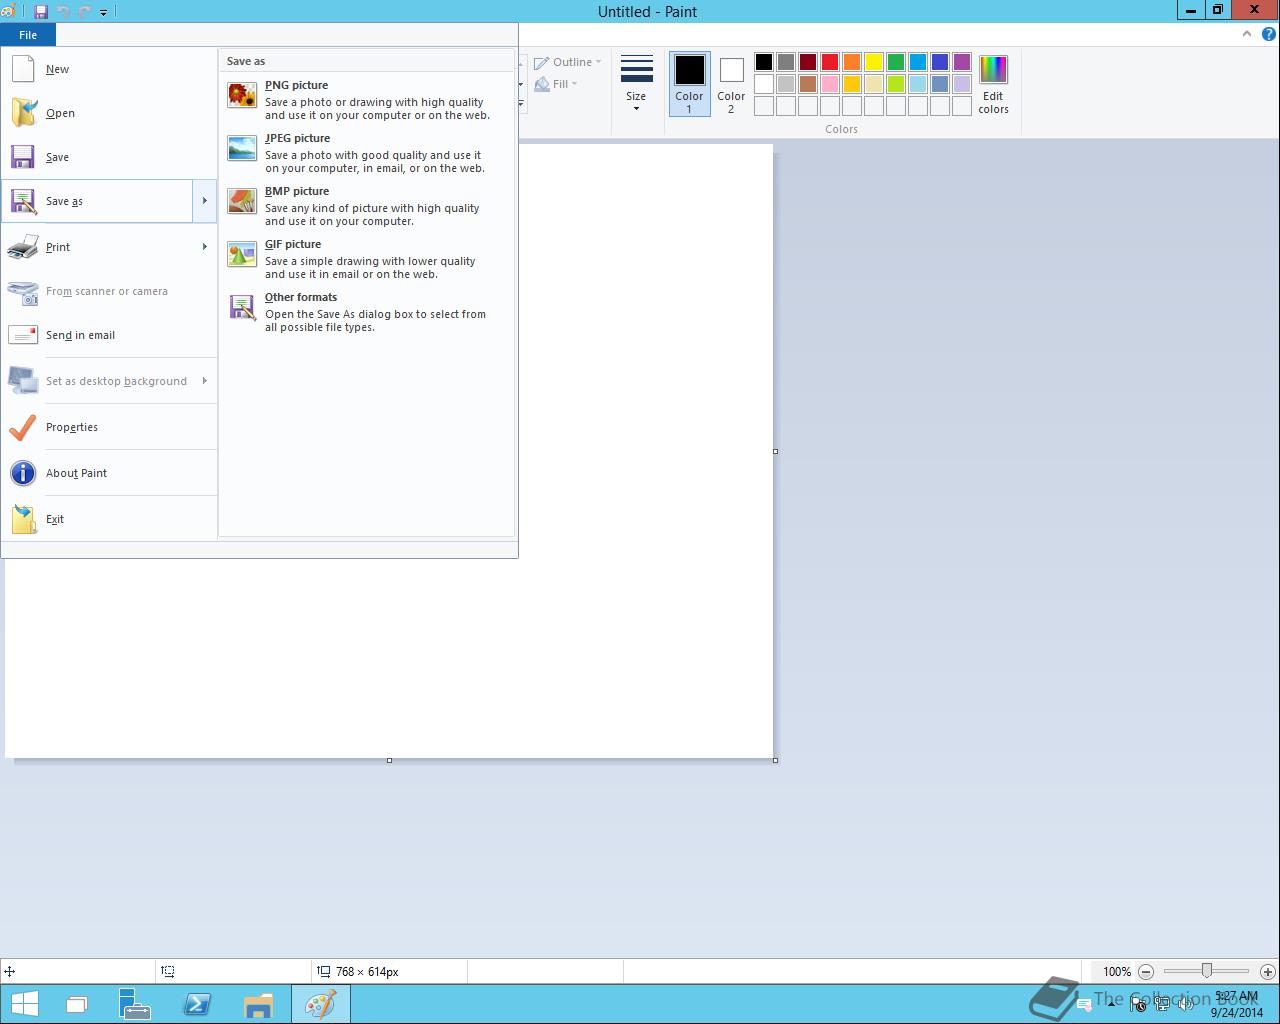Image resolution: width=1280 pixels, height=1024 pixels.
Task: Click the zoom out minus button
Action: tap(1146, 971)
